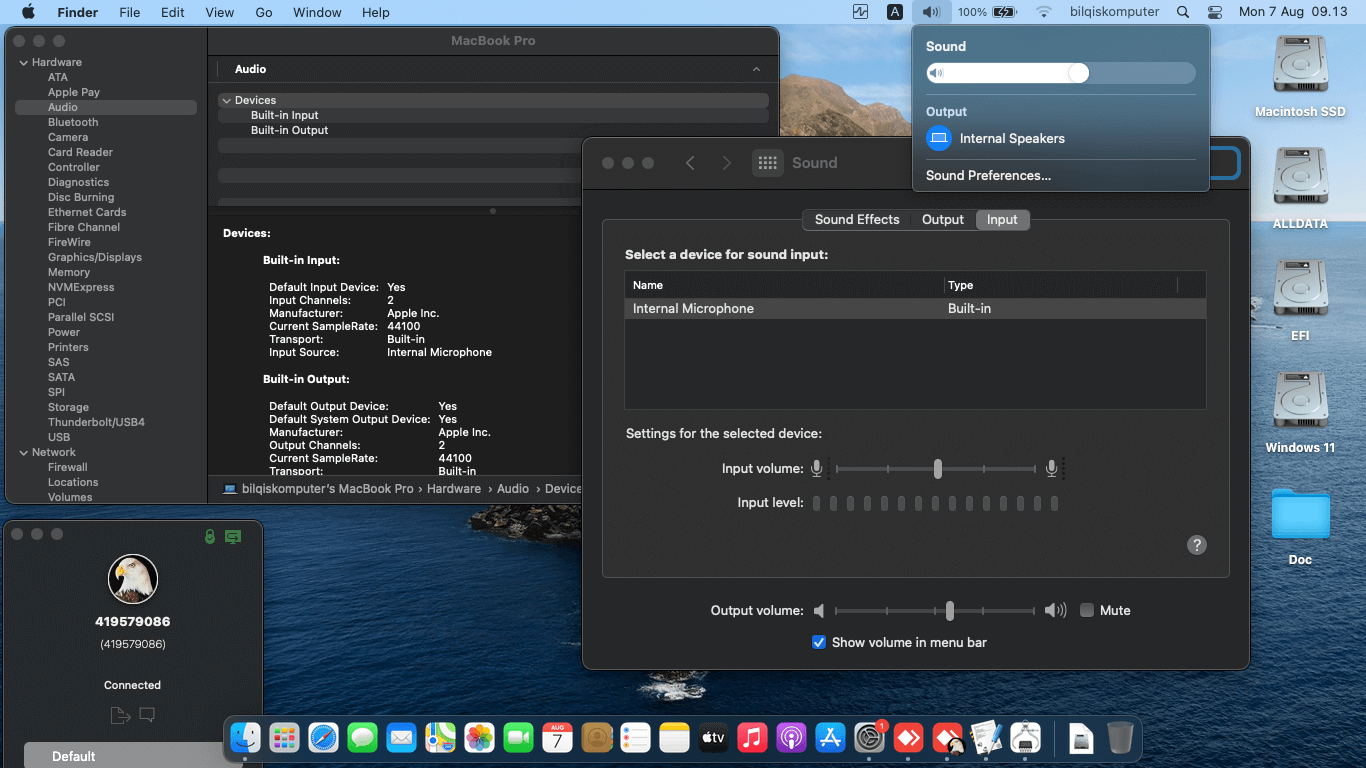Open Photos from the Dock
The width and height of the screenshot is (1366, 768).
480,738
